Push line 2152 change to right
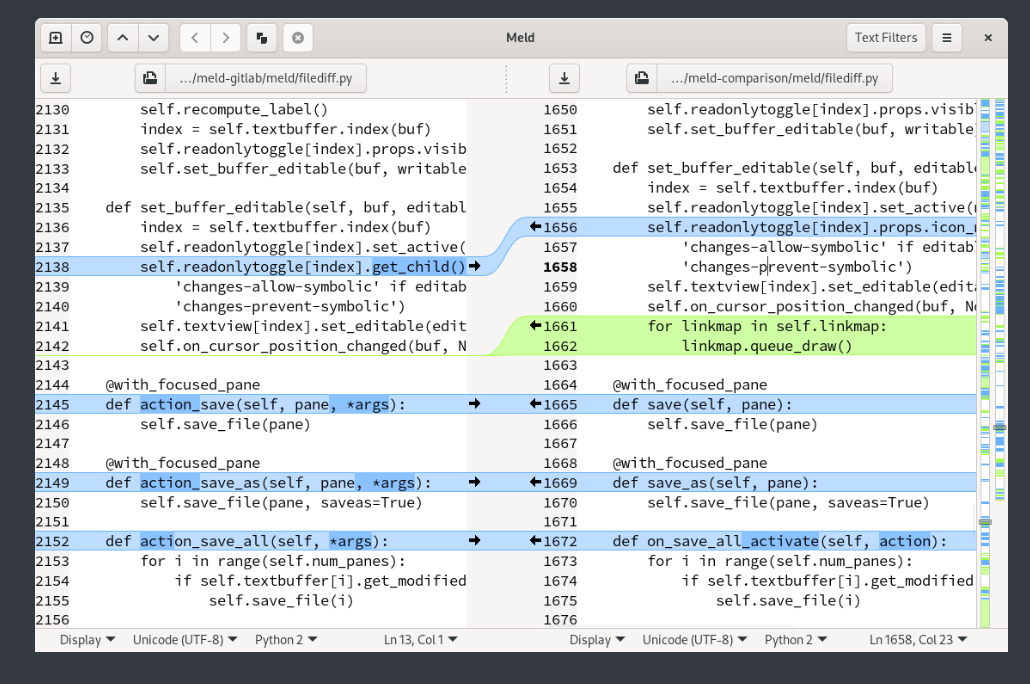 tap(474, 540)
